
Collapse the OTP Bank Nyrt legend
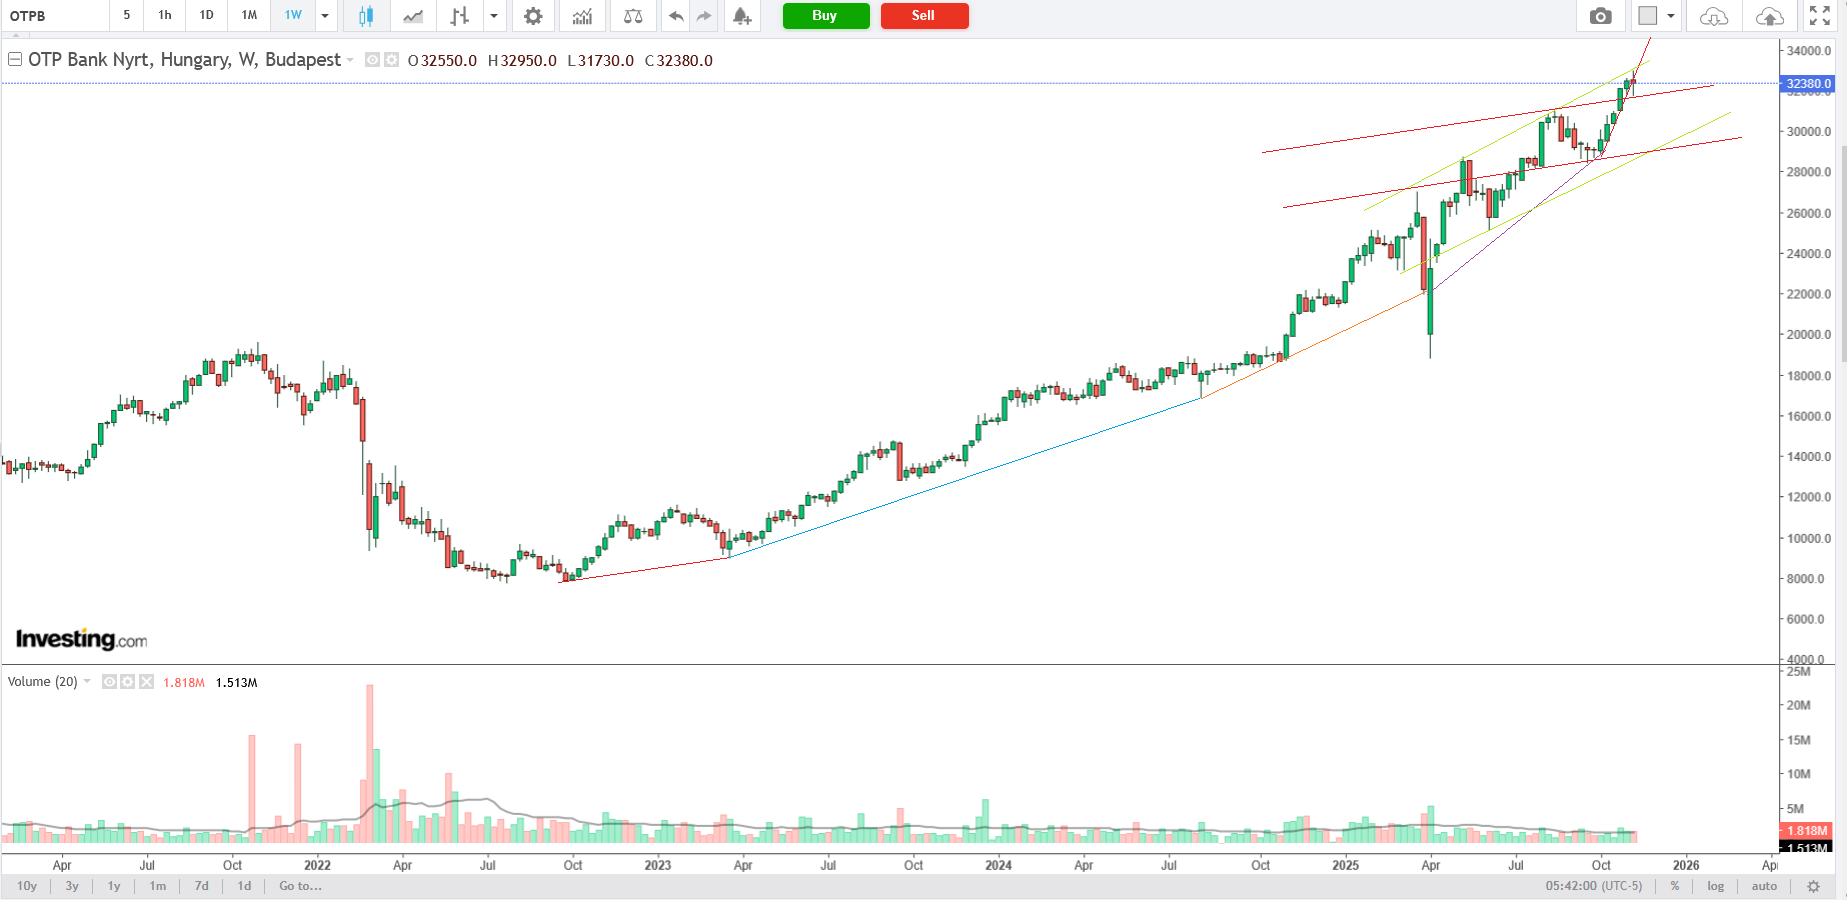coord(15,60)
